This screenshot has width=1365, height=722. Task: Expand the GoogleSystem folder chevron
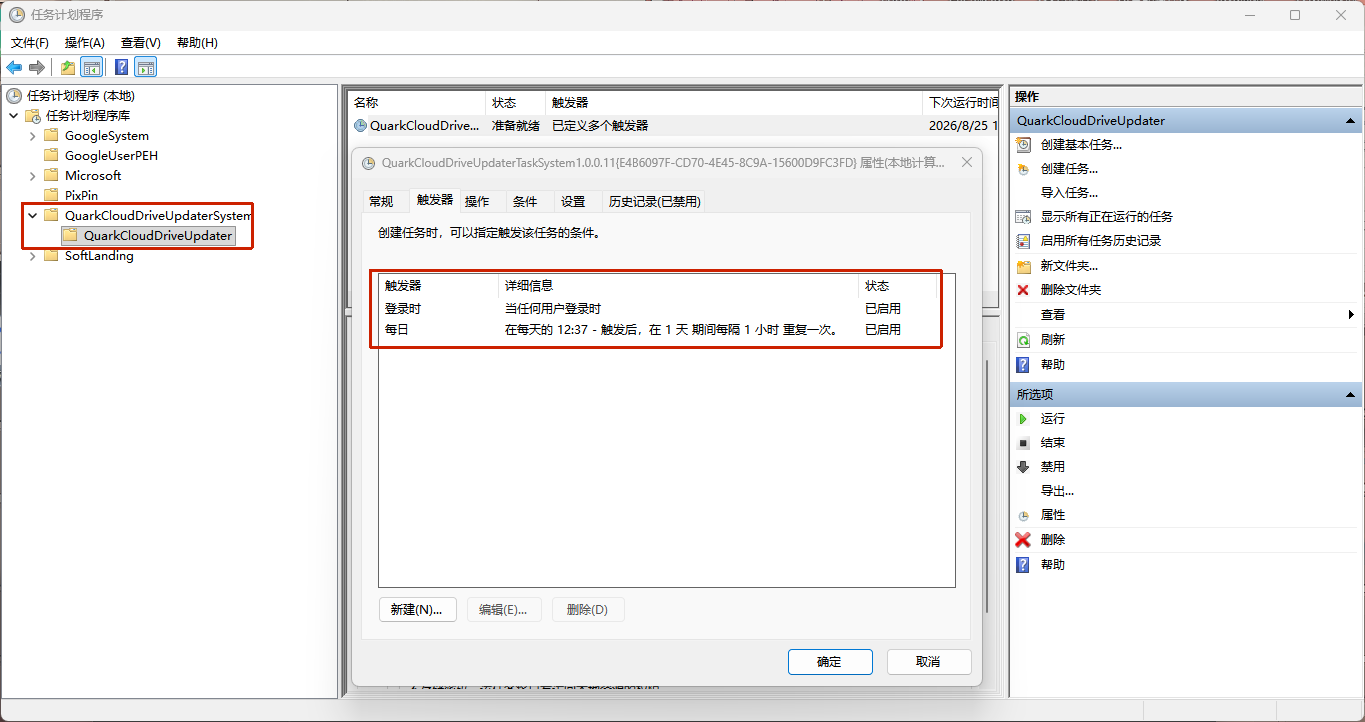[32, 136]
